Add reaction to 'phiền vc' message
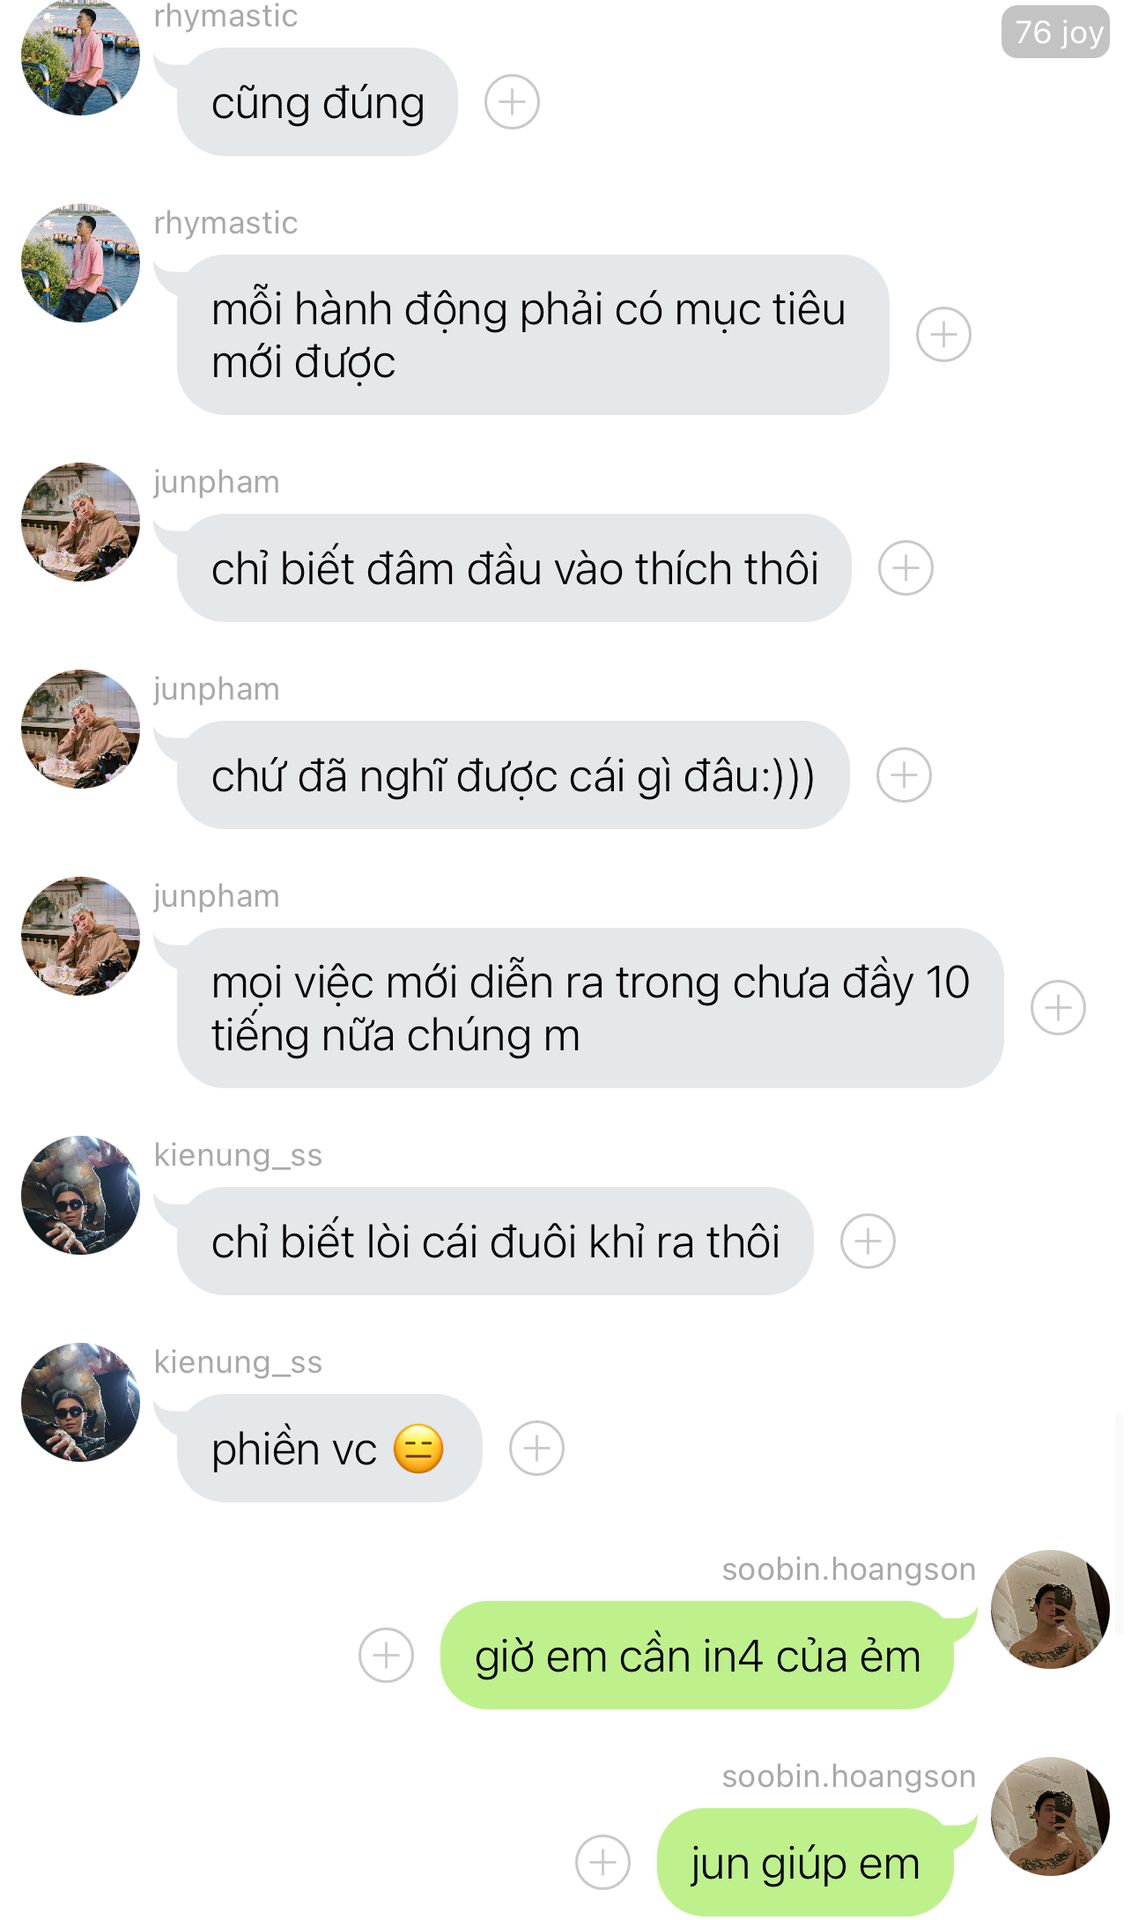 (537, 1448)
